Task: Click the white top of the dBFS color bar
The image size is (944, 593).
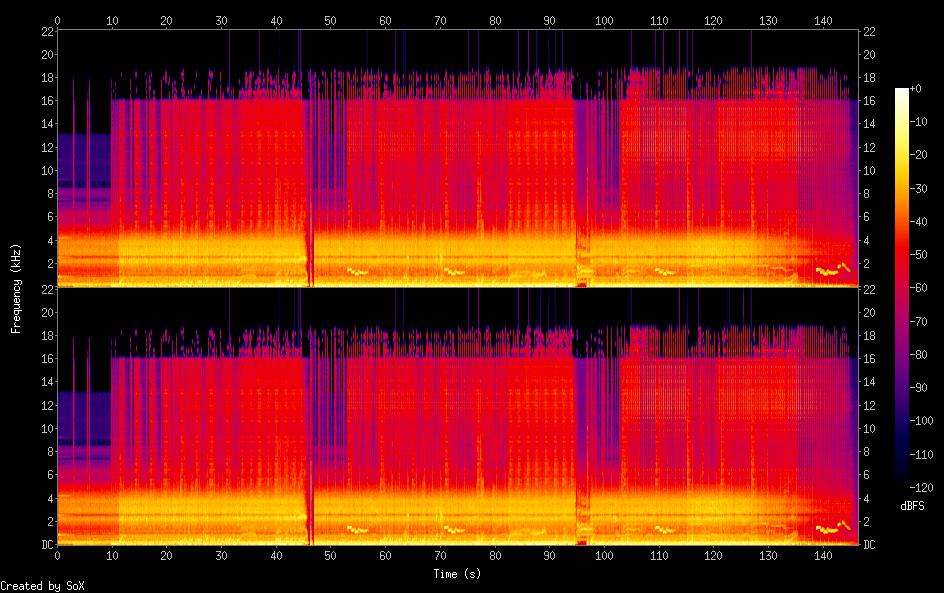Action: click(902, 92)
